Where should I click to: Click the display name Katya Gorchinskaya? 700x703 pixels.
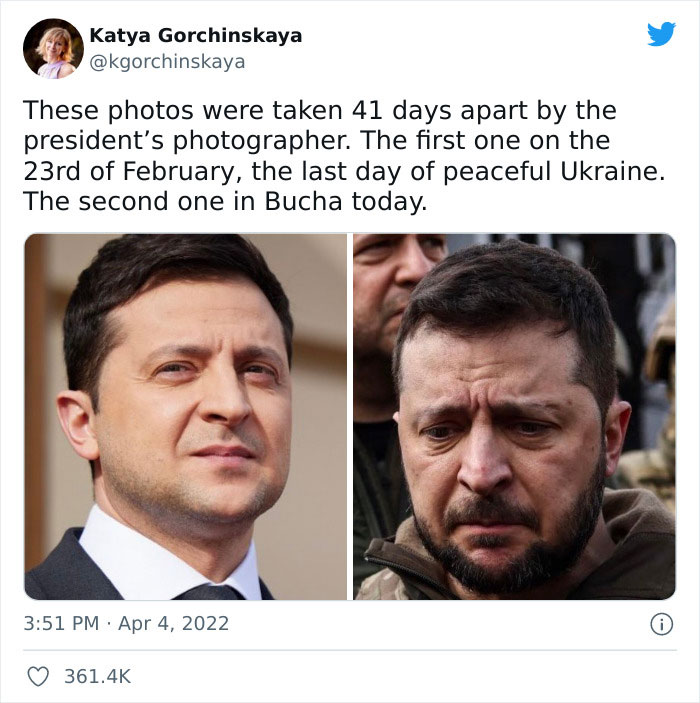coord(195,36)
